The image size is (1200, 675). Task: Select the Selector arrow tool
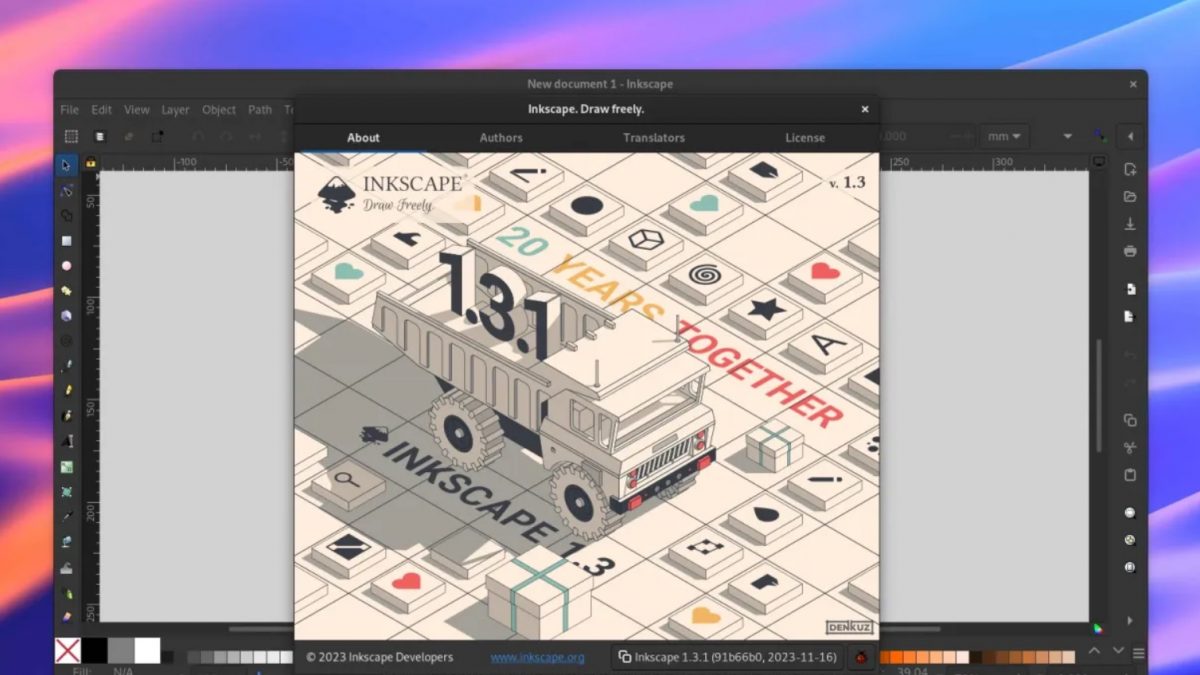pos(66,165)
